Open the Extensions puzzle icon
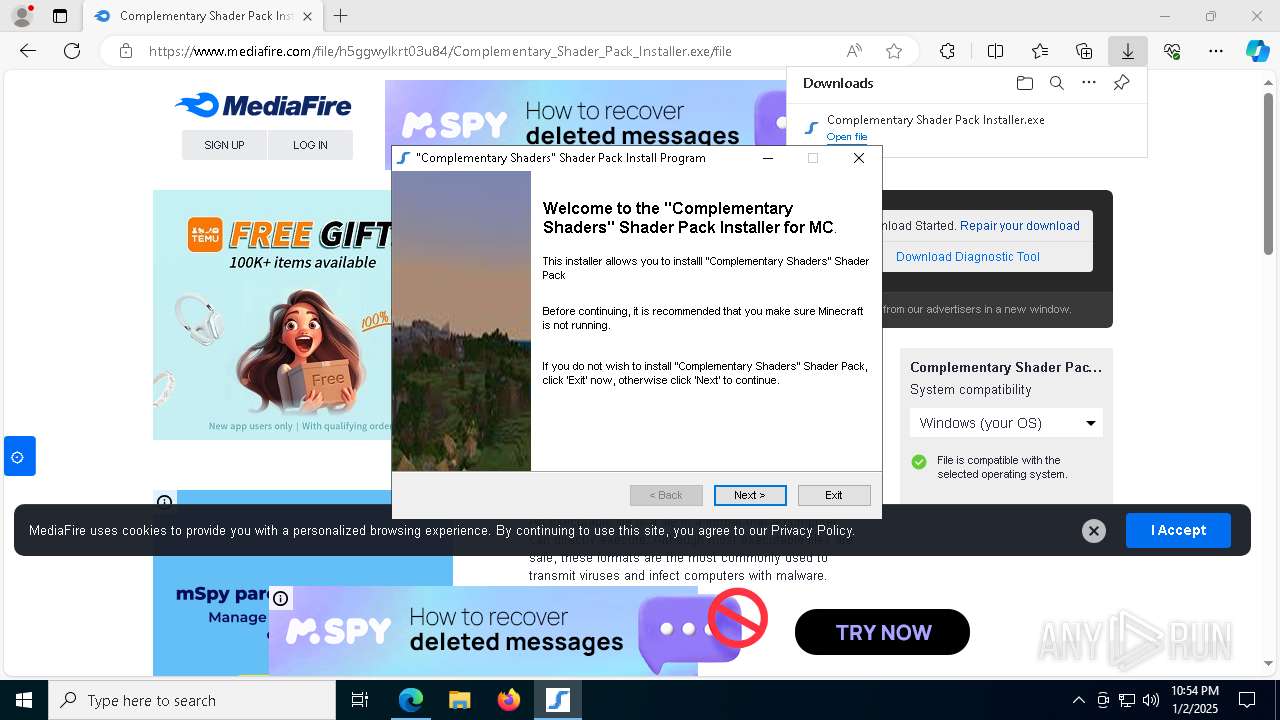1280x720 pixels. [947, 51]
